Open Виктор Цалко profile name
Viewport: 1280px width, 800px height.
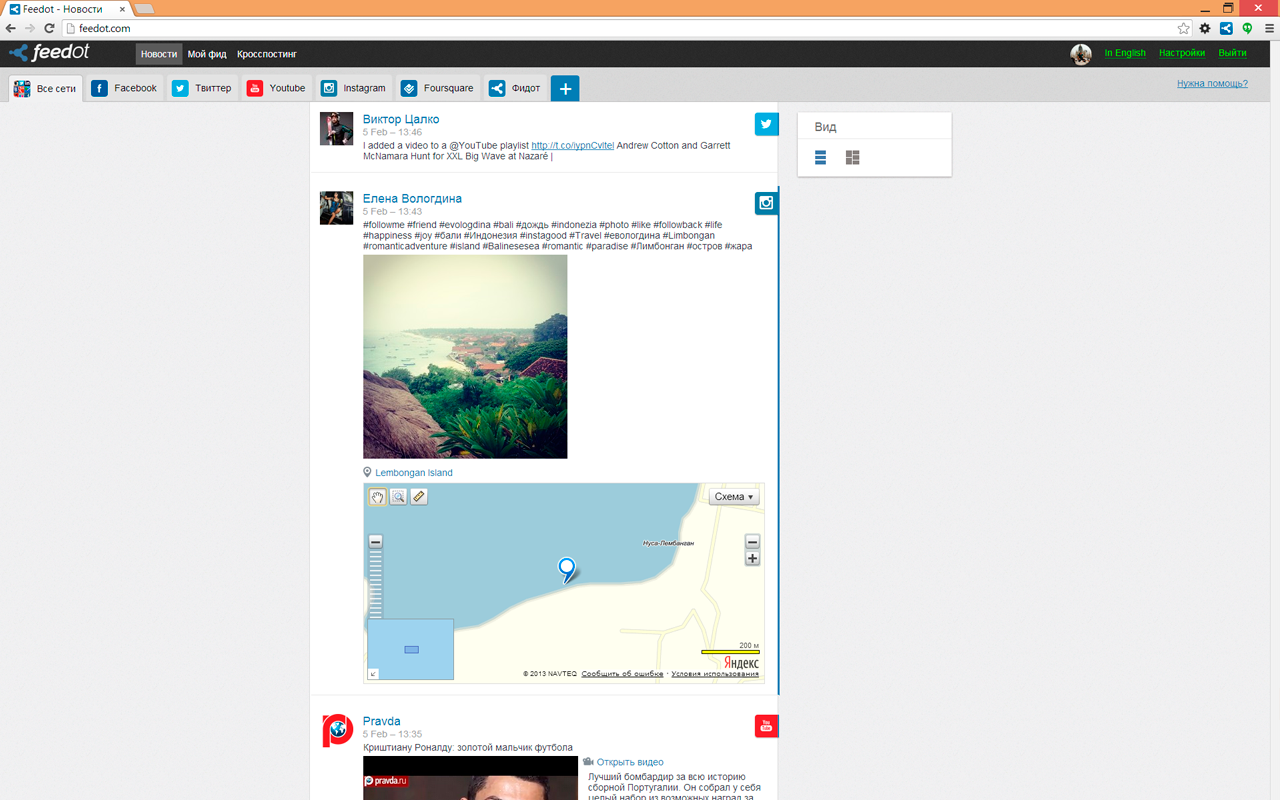pyautogui.click(x=401, y=119)
